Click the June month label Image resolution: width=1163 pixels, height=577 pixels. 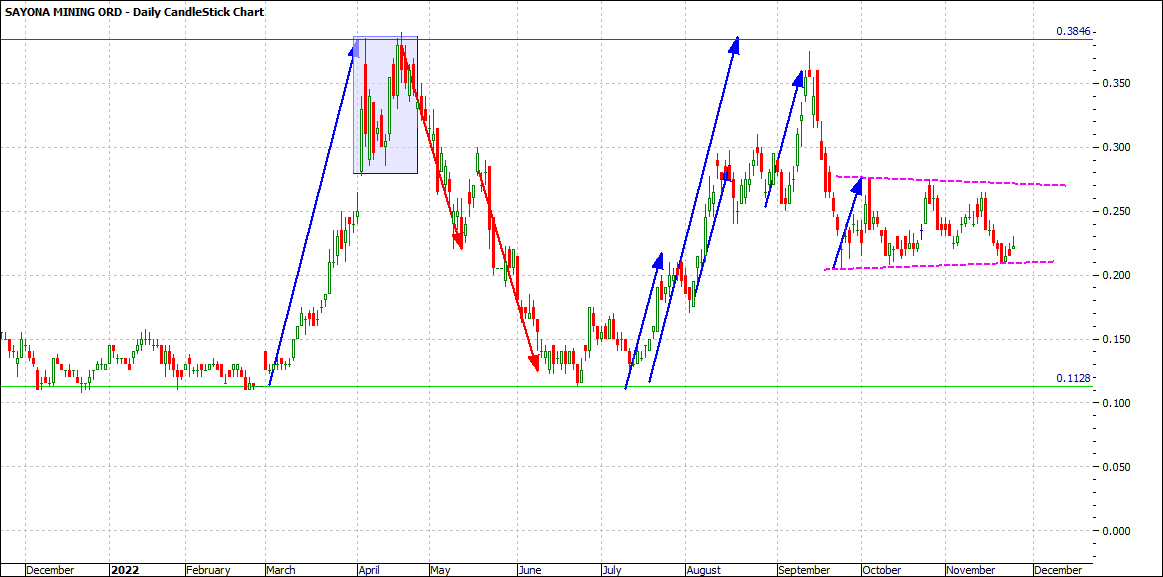[x=531, y=570]
